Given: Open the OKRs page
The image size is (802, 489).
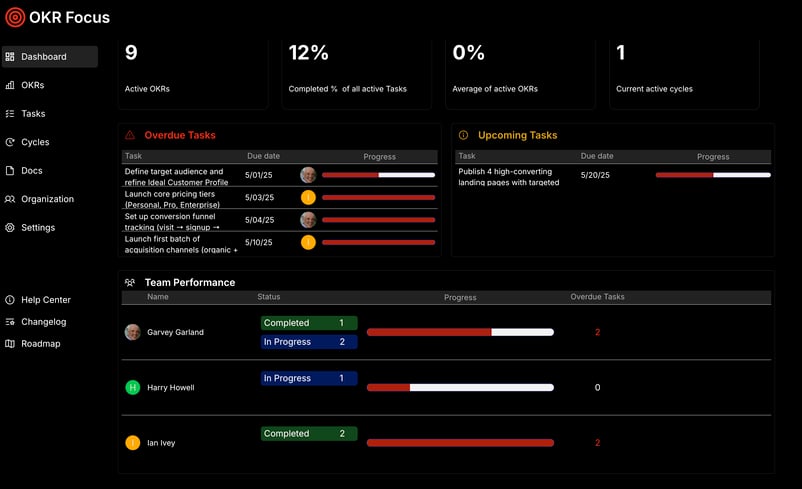Looking at the screenshot, I should point(32,85).
